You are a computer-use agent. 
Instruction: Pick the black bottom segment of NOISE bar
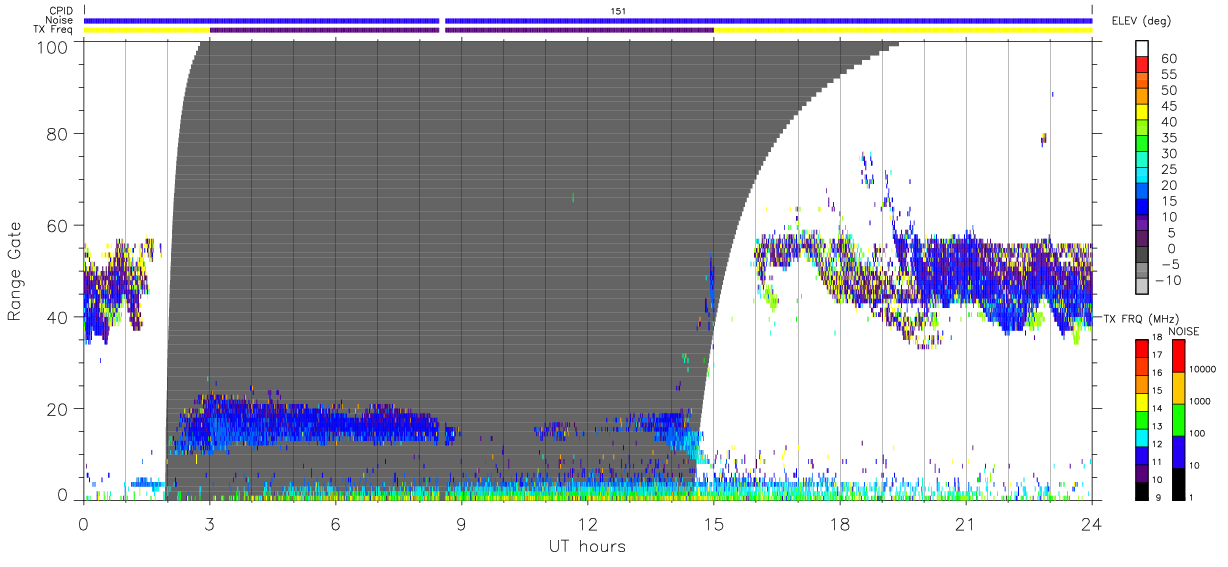click(x=1178, y=484)
